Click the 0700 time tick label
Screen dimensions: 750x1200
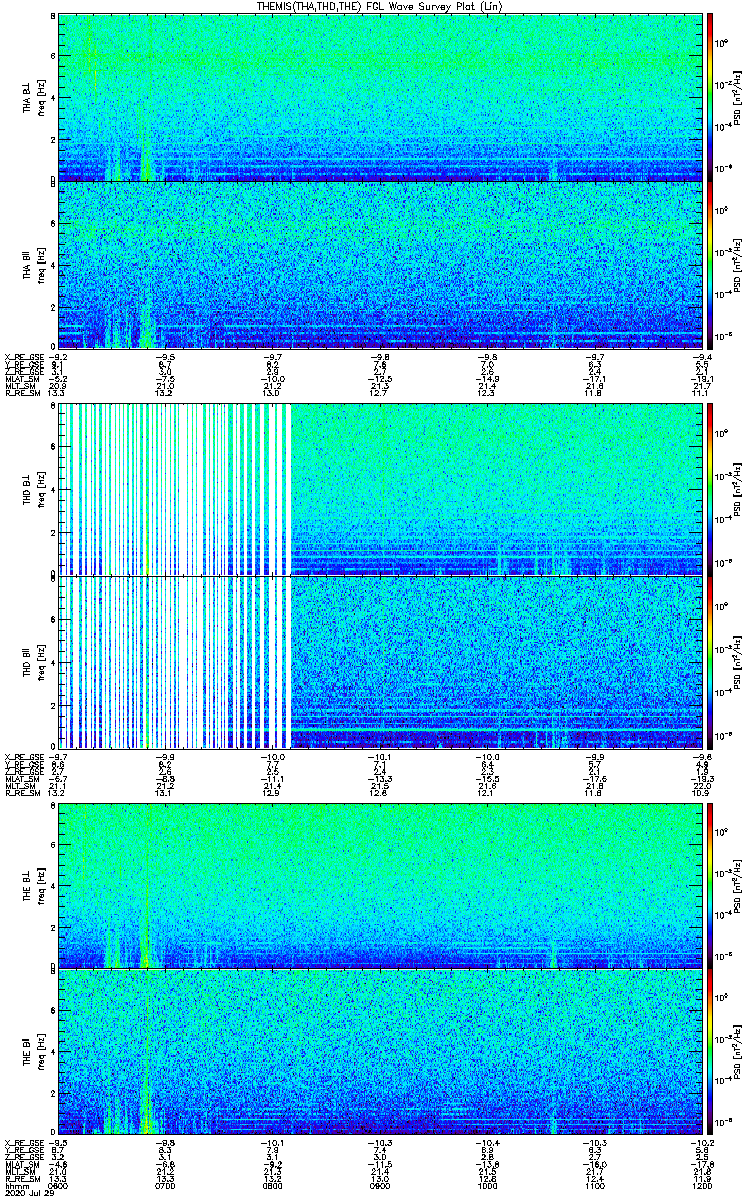point(166,1185)
